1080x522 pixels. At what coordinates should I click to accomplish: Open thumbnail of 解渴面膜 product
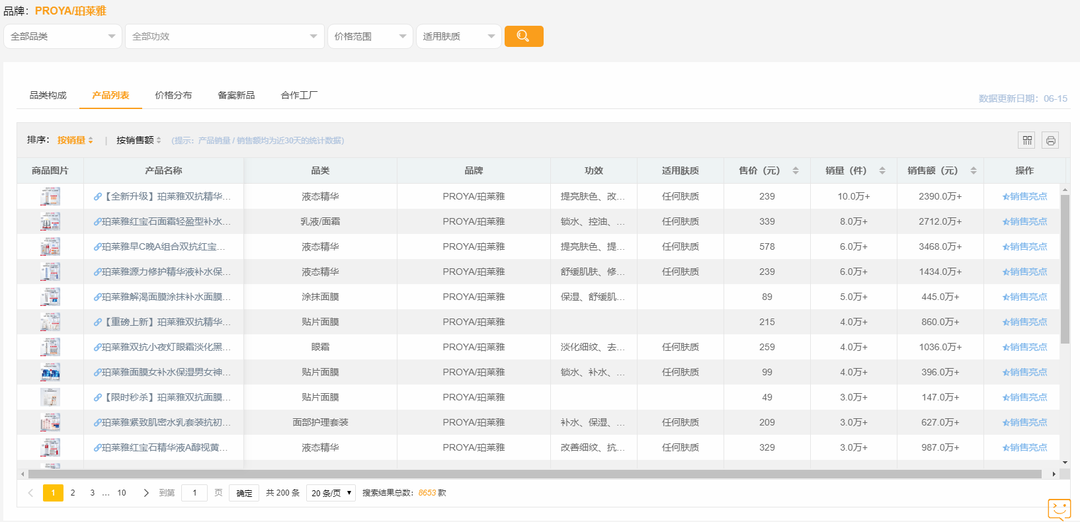click(50, 297)
